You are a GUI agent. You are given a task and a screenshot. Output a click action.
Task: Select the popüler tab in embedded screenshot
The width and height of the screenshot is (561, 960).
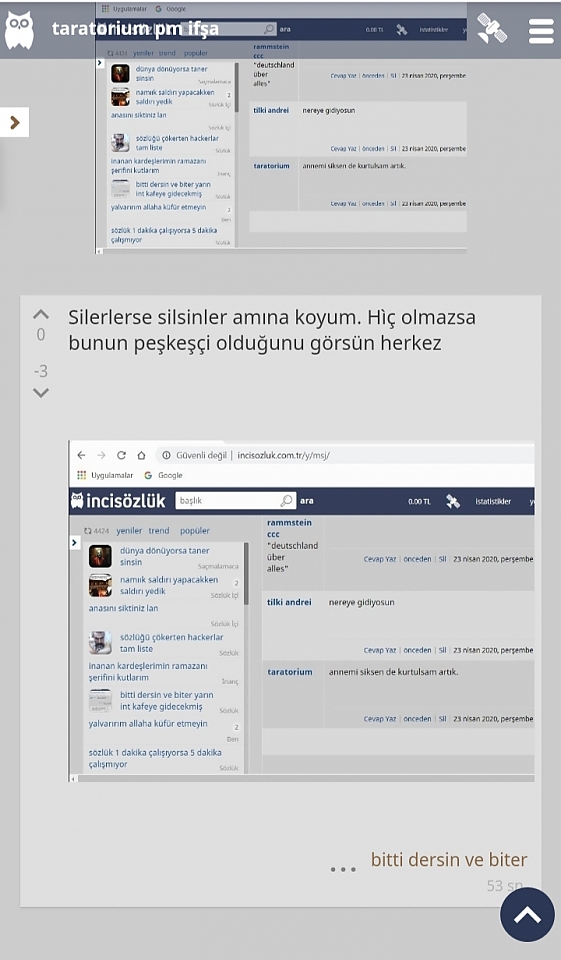pyautogui.click(x=195, y=531)
